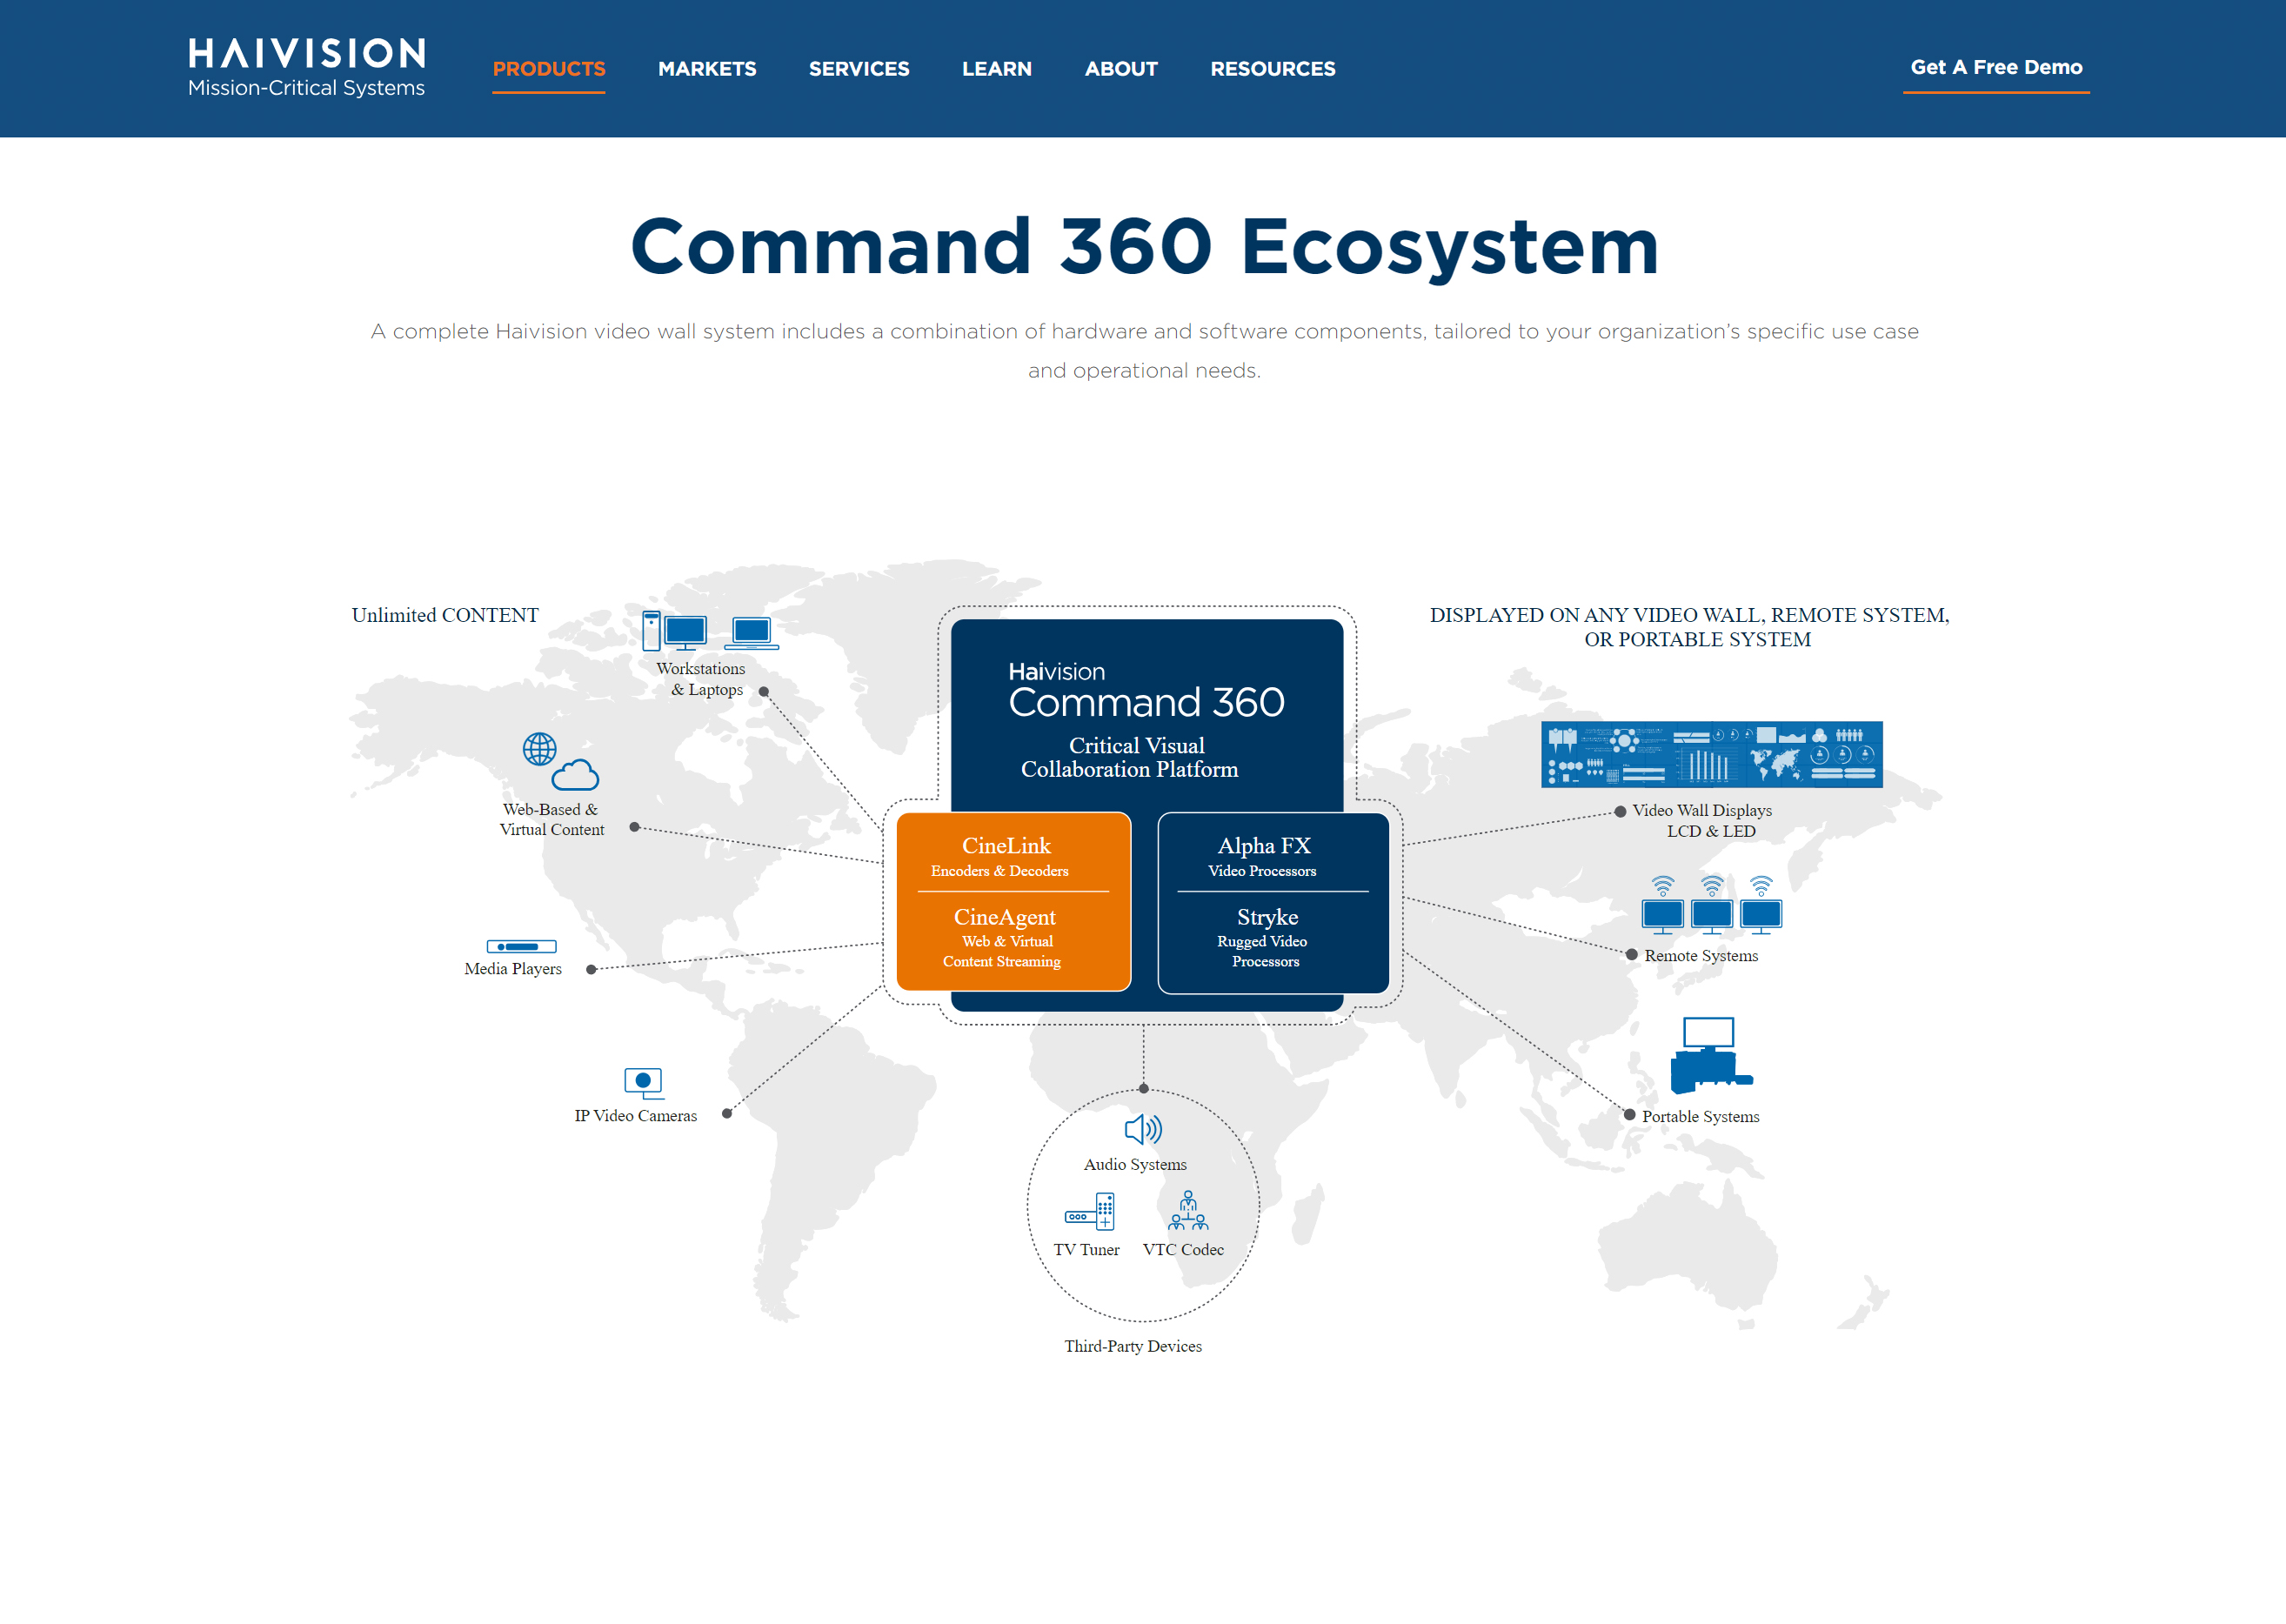Click the intro paragraph about Haivision video wall system
2286x1624 pixels.
tap(1144, 350)
